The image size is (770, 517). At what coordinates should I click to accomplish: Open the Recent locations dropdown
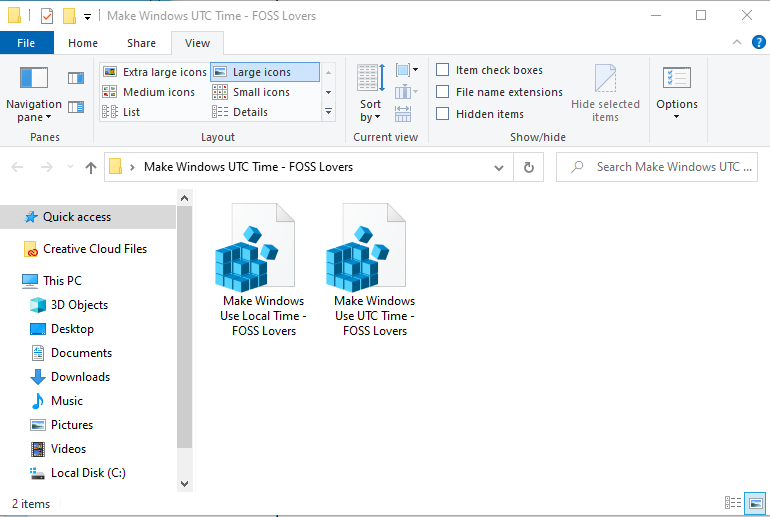[70, 167]
